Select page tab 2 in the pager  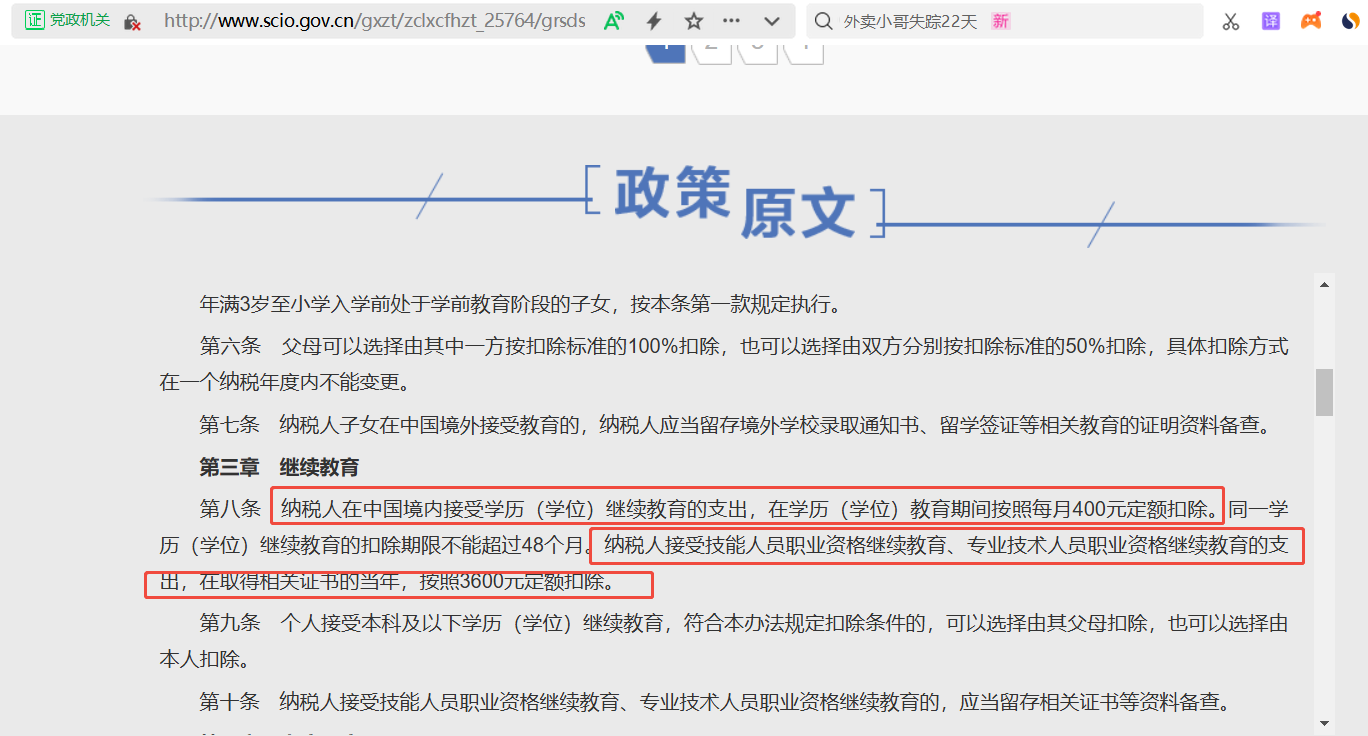pyautogui.click(x=711, y=46)
